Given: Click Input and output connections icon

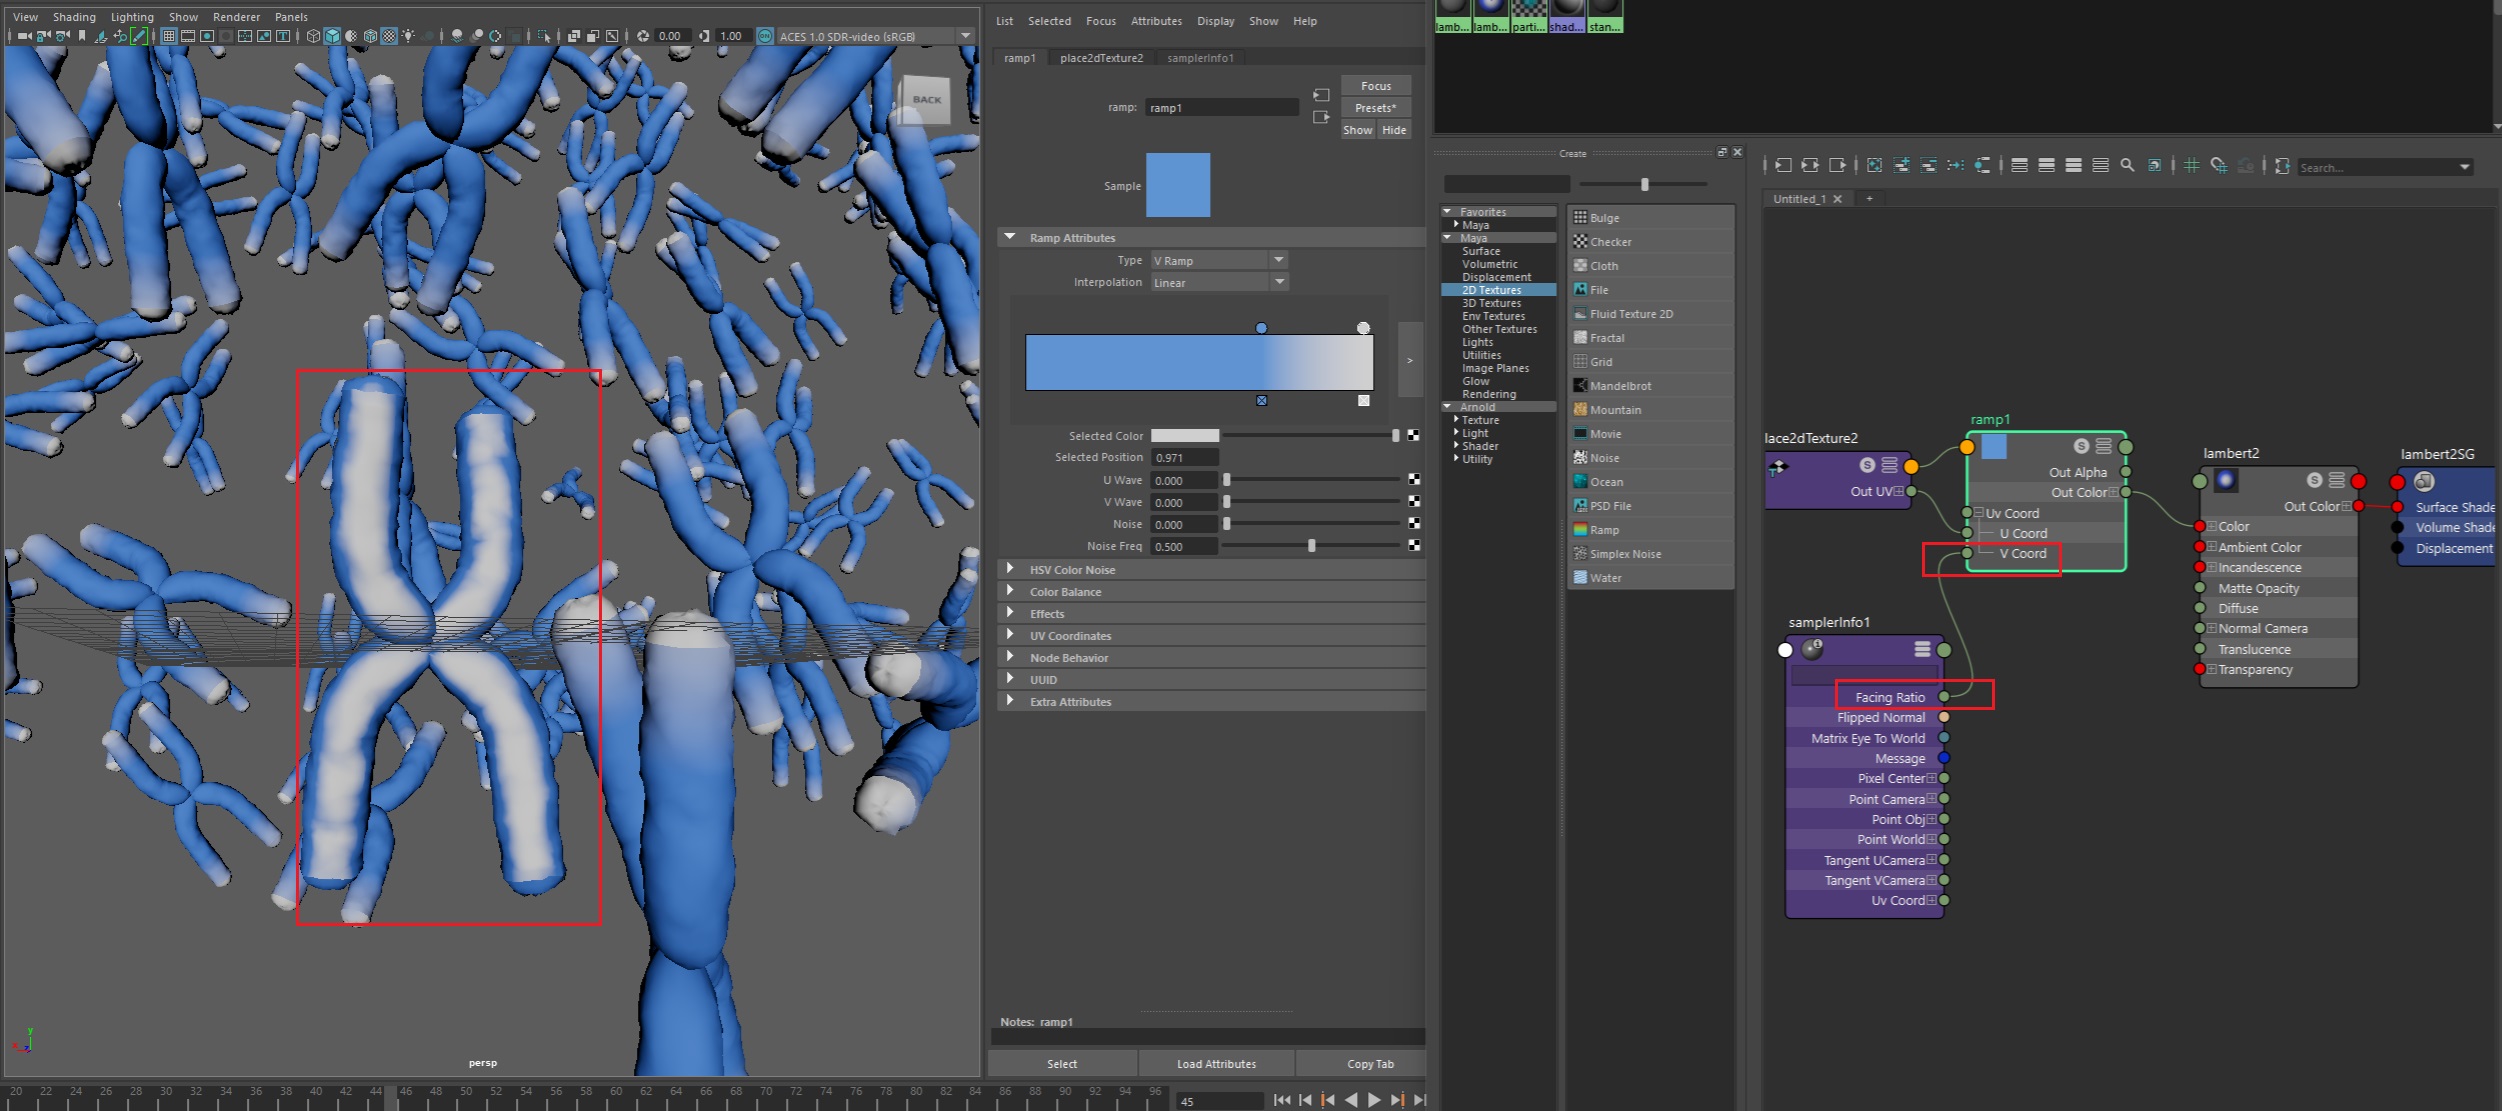Looking at the screenshot, I should (1811, 166).
